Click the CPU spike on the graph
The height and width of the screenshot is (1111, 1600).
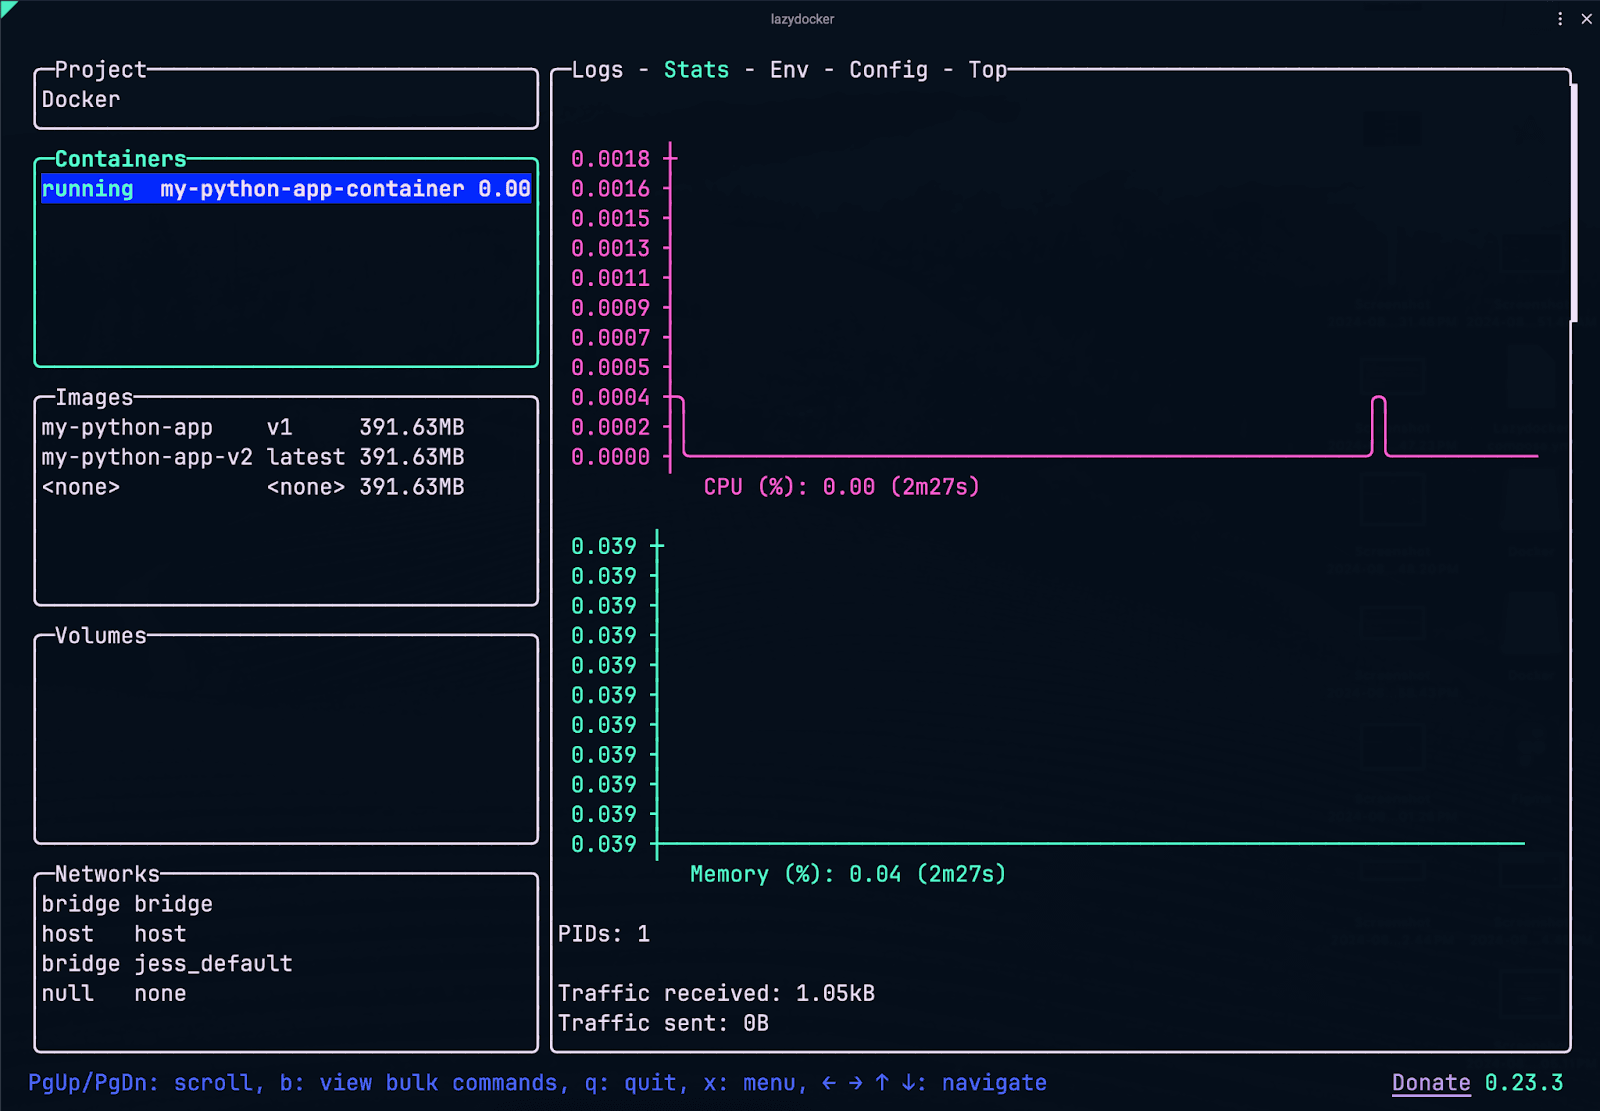point(1379,420)
